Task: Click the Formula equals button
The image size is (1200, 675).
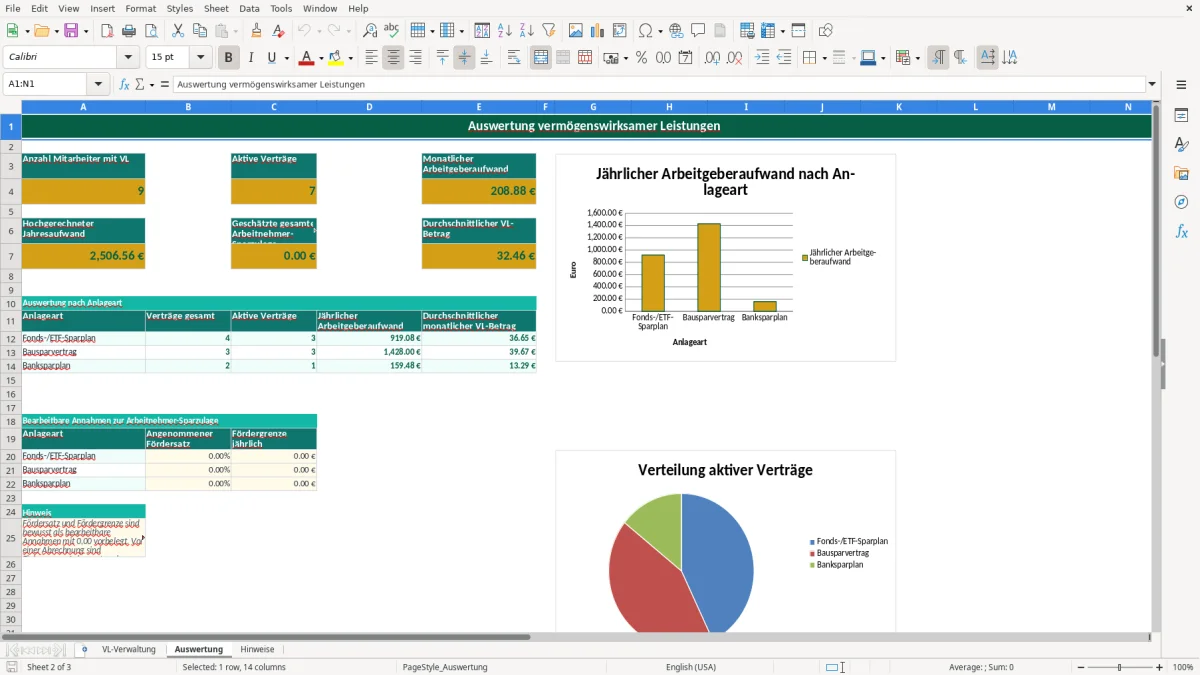Action: 165,84
